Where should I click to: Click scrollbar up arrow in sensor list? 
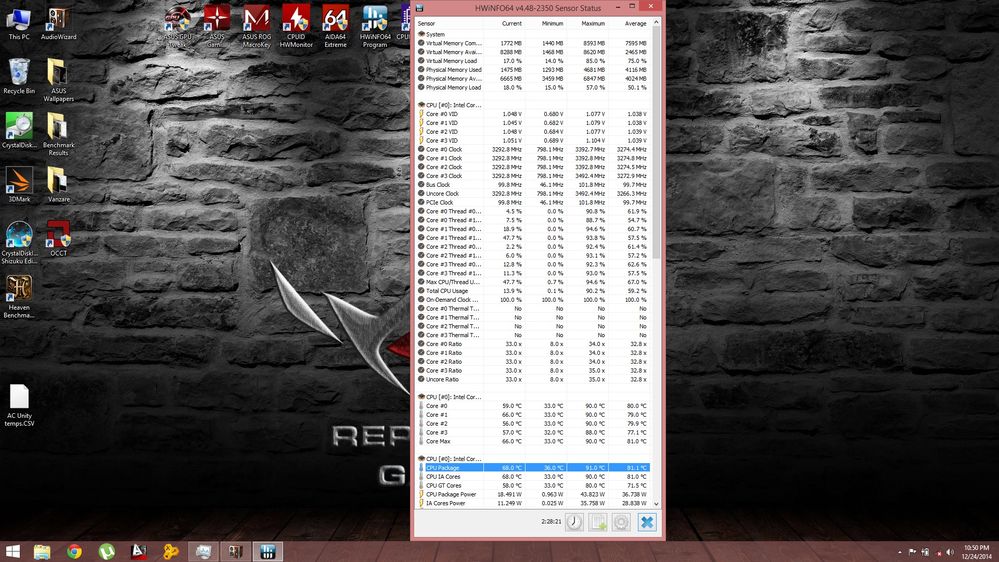click(x=656, y=23)
